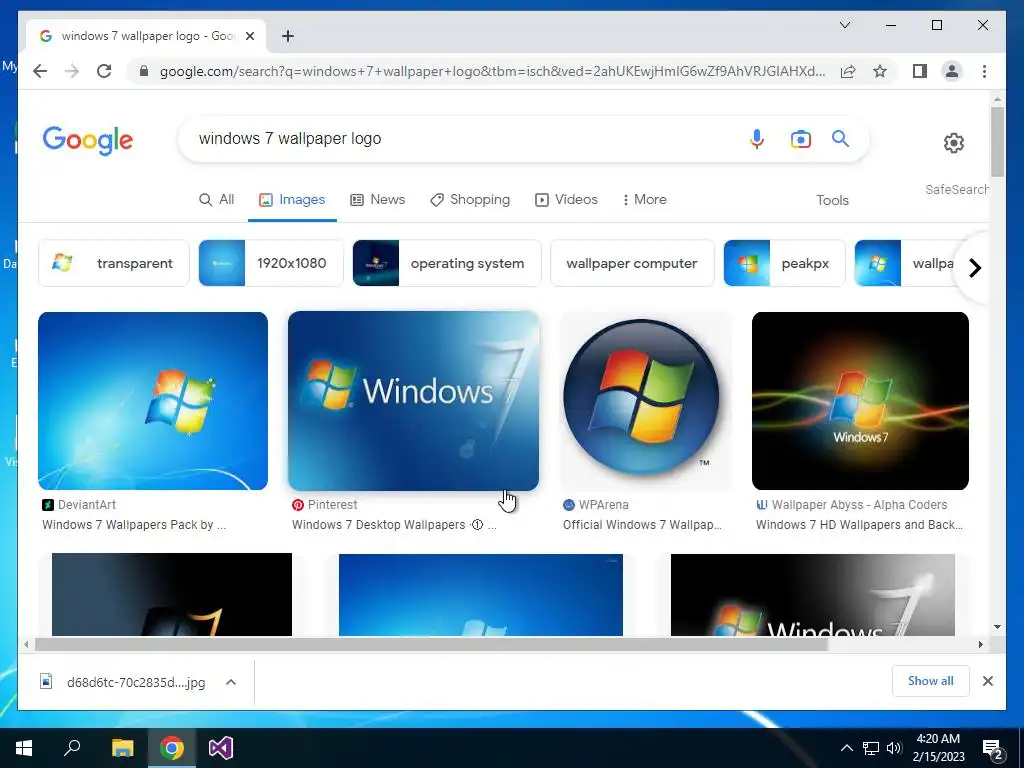Filter by operating system chip
This screenshot has height=768, width=1024.
coord(447,263)
